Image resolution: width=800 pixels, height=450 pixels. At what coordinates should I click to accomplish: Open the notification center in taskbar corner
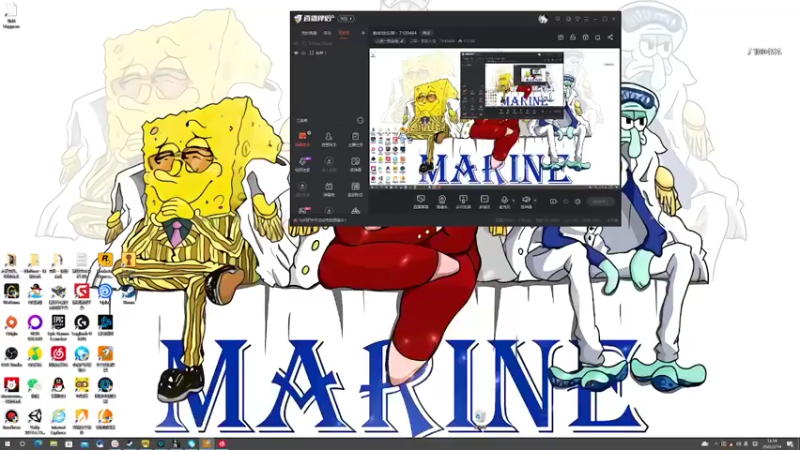[x=791, y=444]
